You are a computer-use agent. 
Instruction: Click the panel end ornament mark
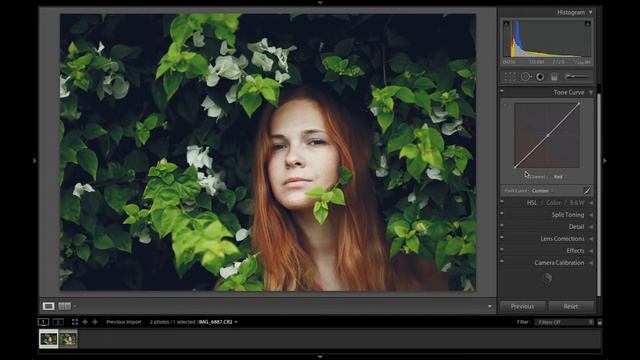[x=547, y=278]
